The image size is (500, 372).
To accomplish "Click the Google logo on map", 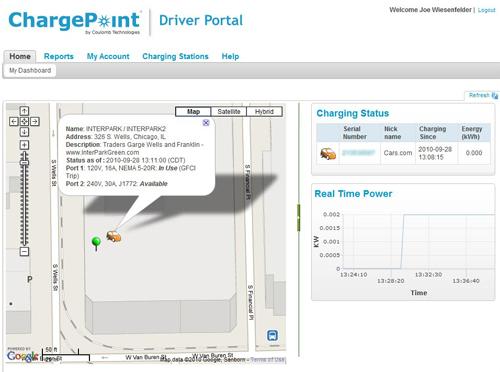I will point(23,356).
